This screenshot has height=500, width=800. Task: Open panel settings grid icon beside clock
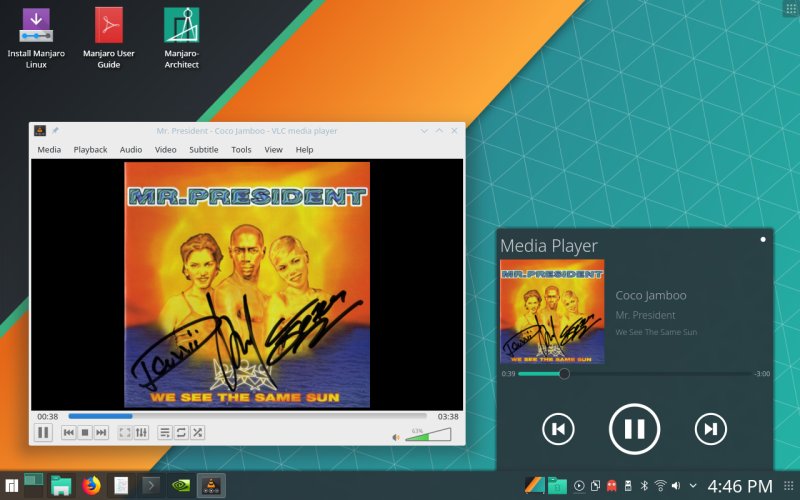(789, 485)
